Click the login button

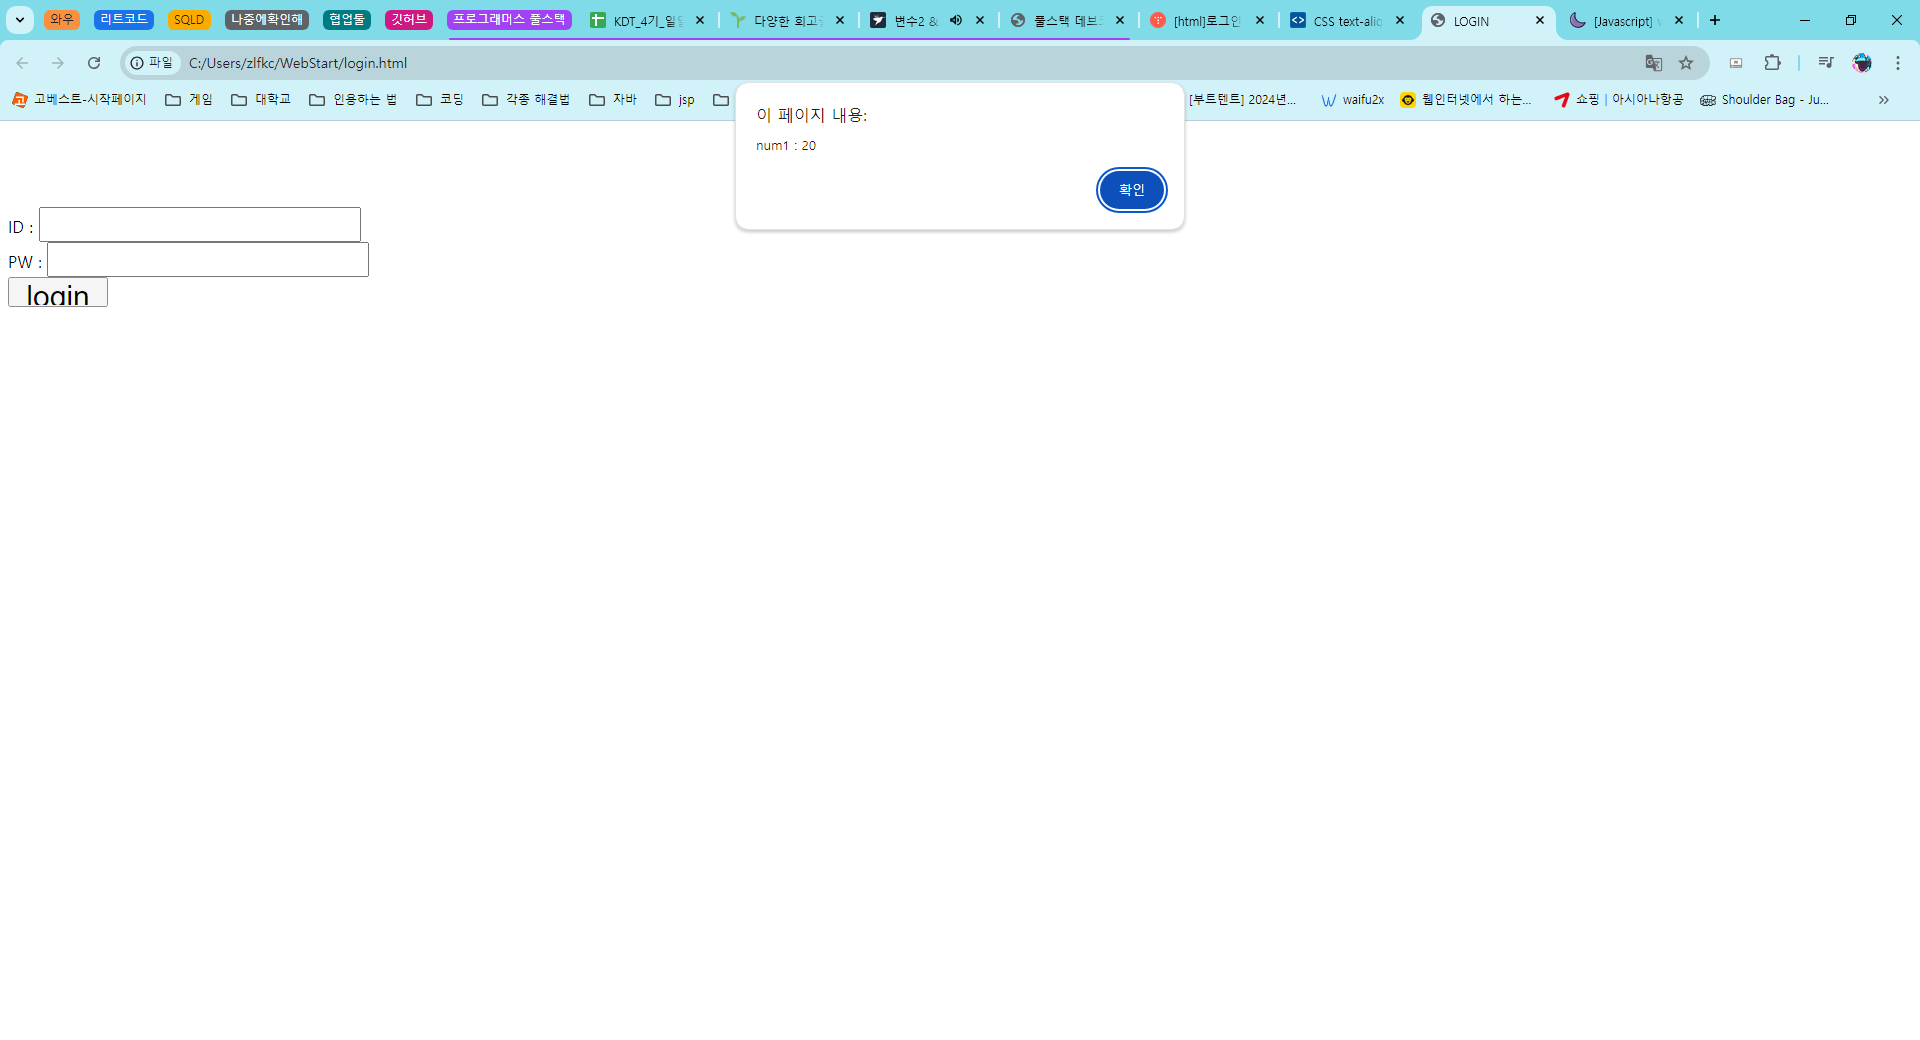58,293
